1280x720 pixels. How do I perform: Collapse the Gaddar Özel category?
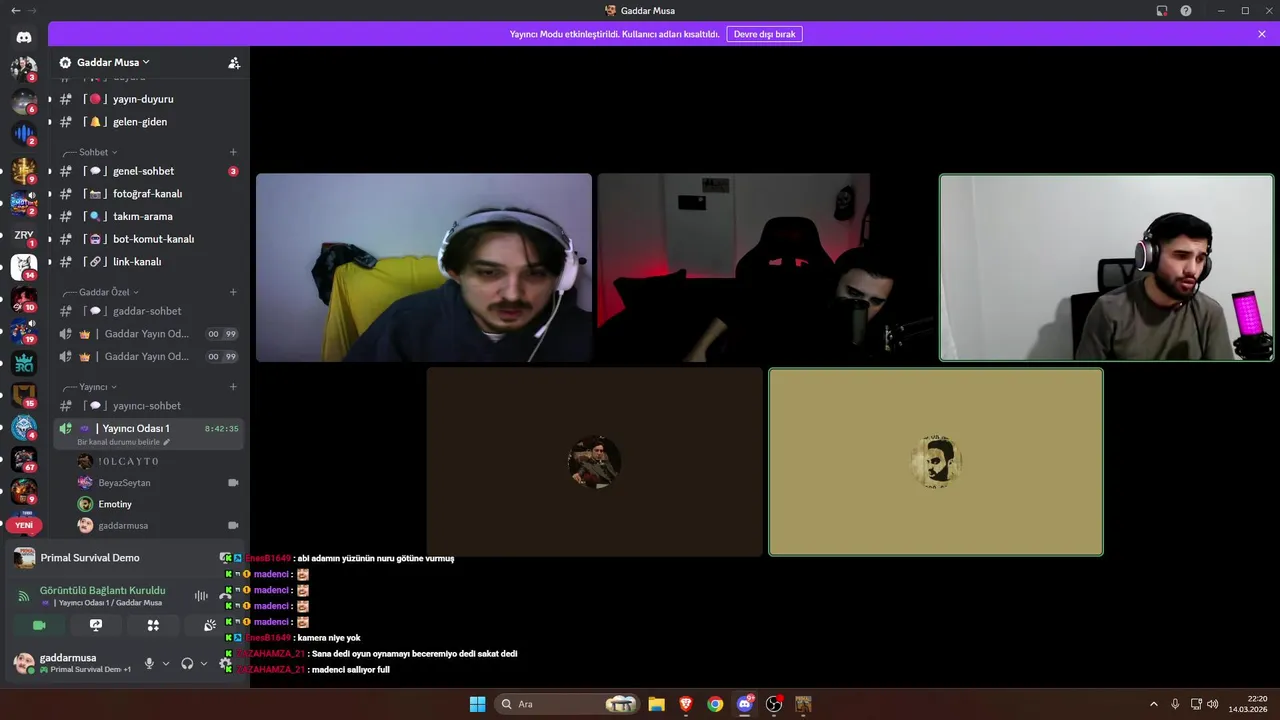[x=109, y=292]
